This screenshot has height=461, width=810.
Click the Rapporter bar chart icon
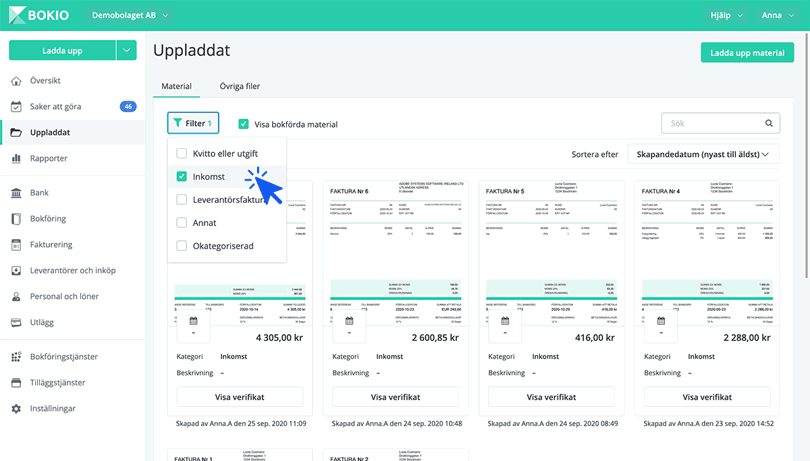pos(16,159)
